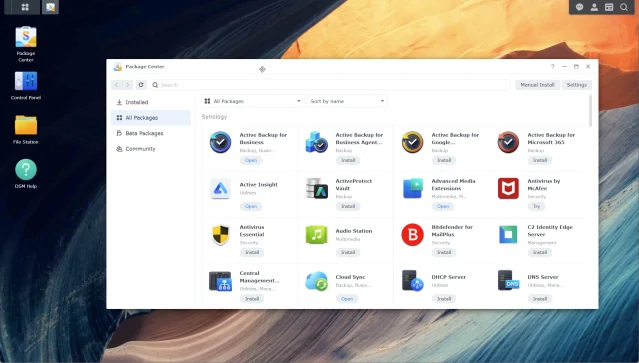Open Active Insight package

(x=251, y=206)
